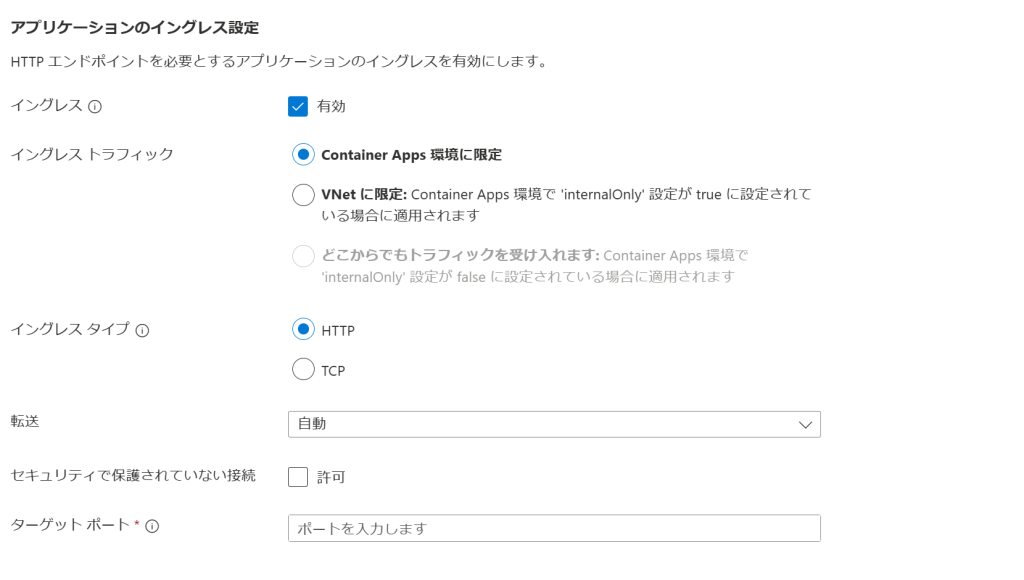Image resolution: width=1024 pixels, height=580 pixels.
Task: Click the chevron arrow of the 転送 dropdown
Action: (x=805, y=425)
